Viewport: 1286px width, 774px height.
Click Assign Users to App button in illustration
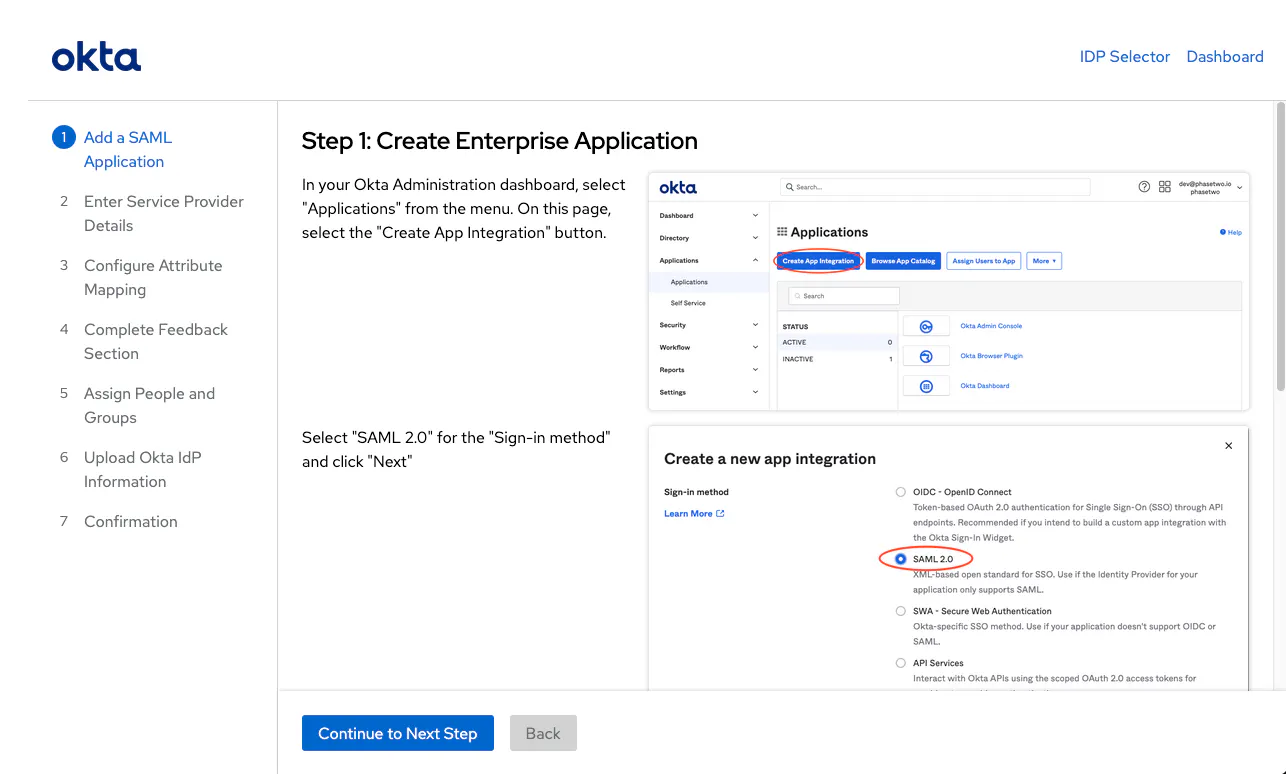coord(984,261)
